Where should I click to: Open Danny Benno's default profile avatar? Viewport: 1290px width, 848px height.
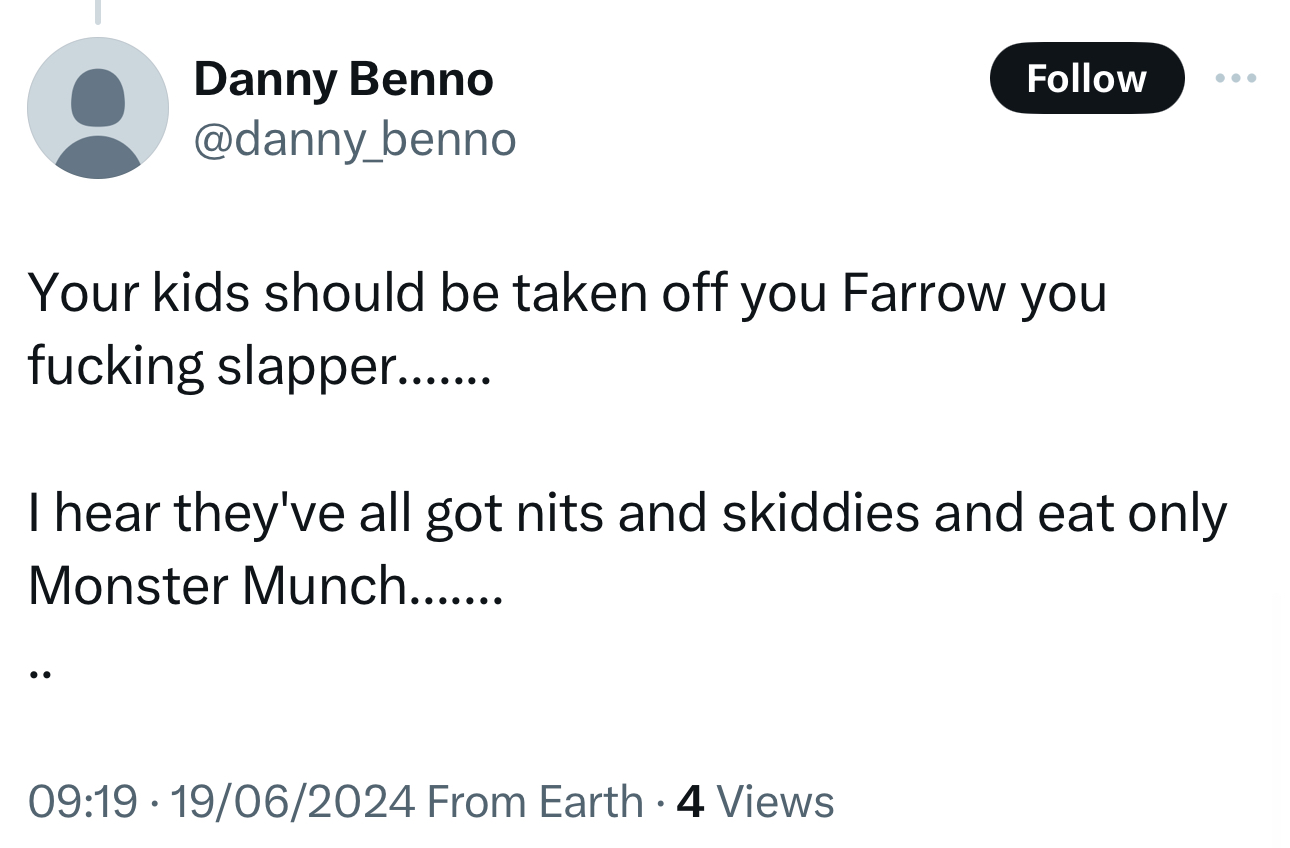(98, 108)
